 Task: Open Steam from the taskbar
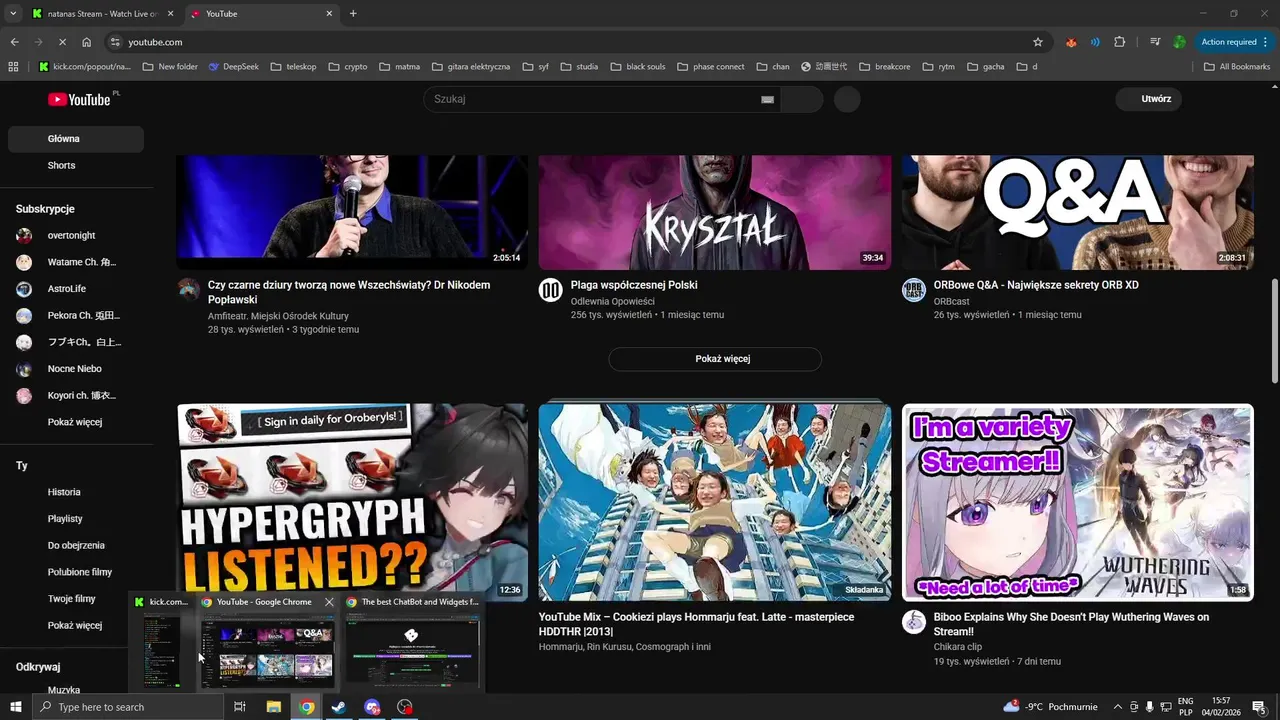[339, 707]
